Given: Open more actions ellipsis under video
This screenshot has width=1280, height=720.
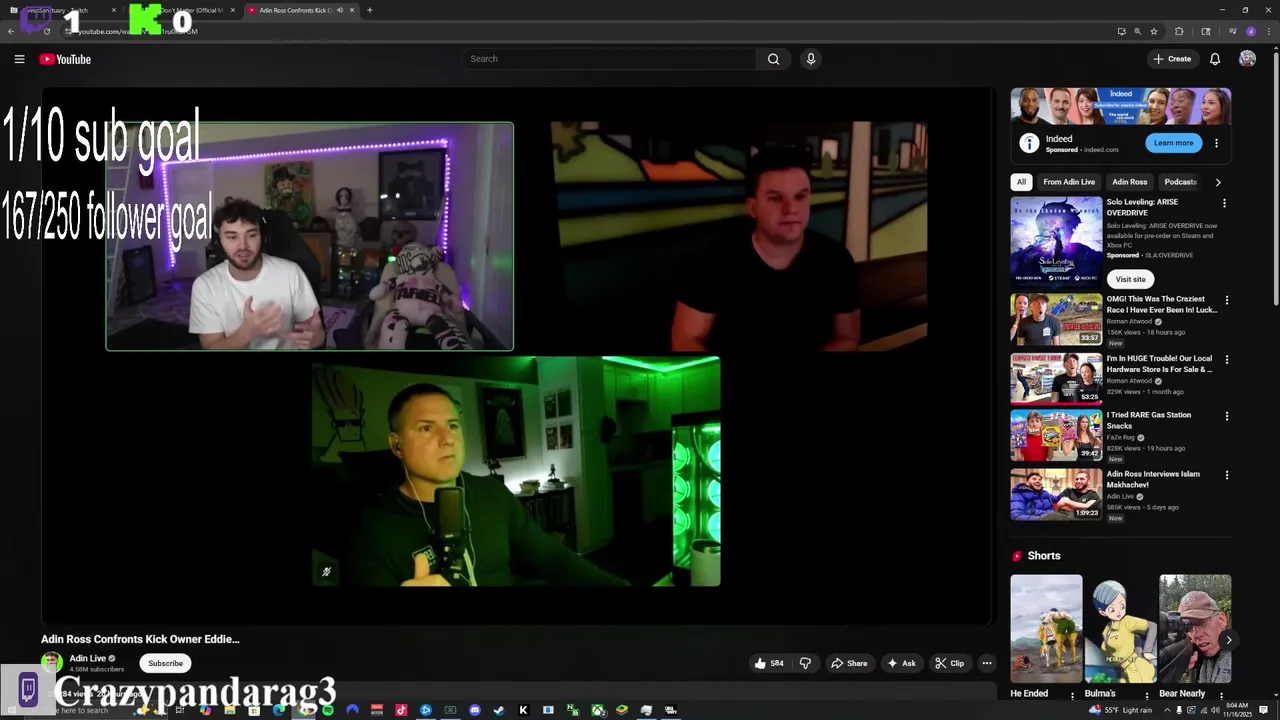Looking at the screenshot, I should [x=987, y=663].
